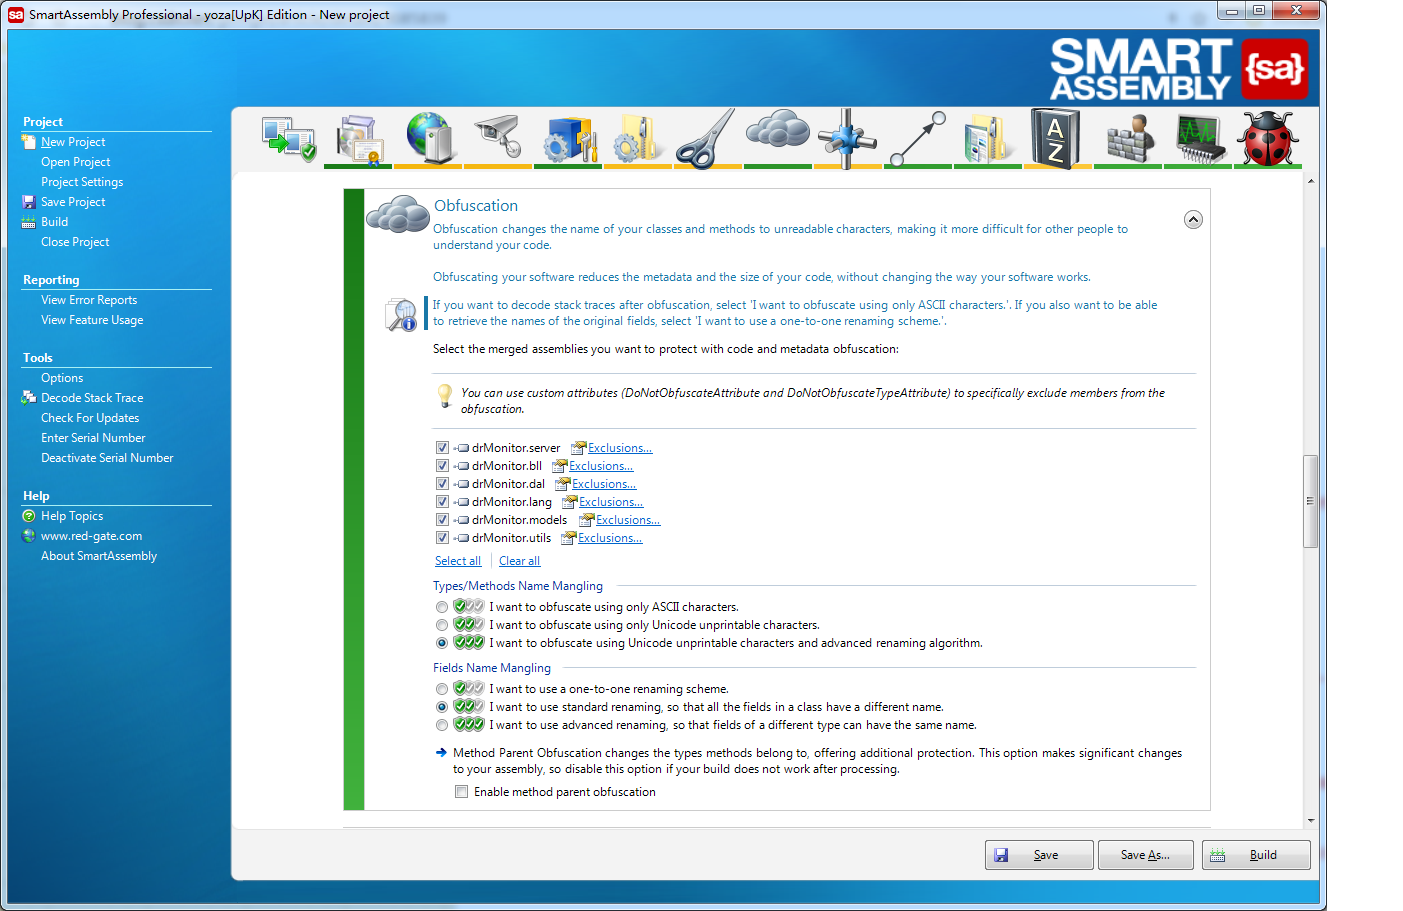Open the diagonal line references proxy icon
Screen dimensions: 1403x911
[918, 138]
